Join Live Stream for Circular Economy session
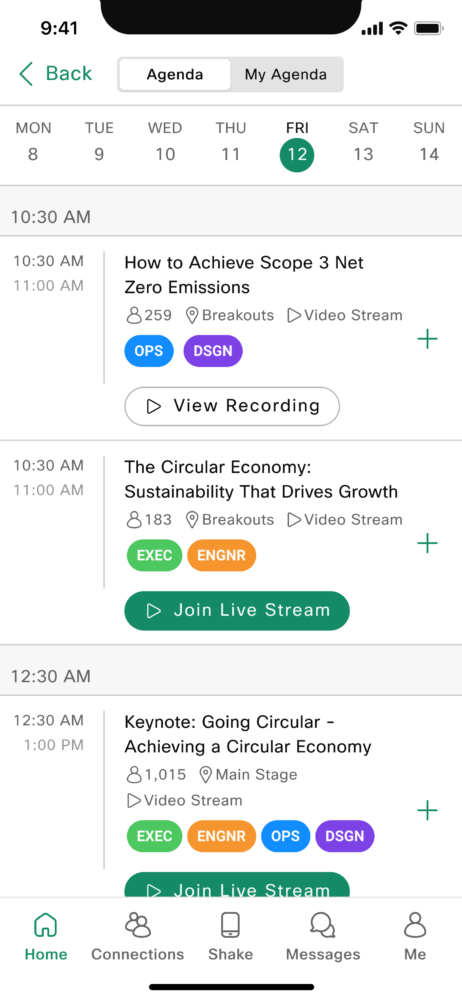This screenshot has height=1000, width=462. tap(237, 610)
